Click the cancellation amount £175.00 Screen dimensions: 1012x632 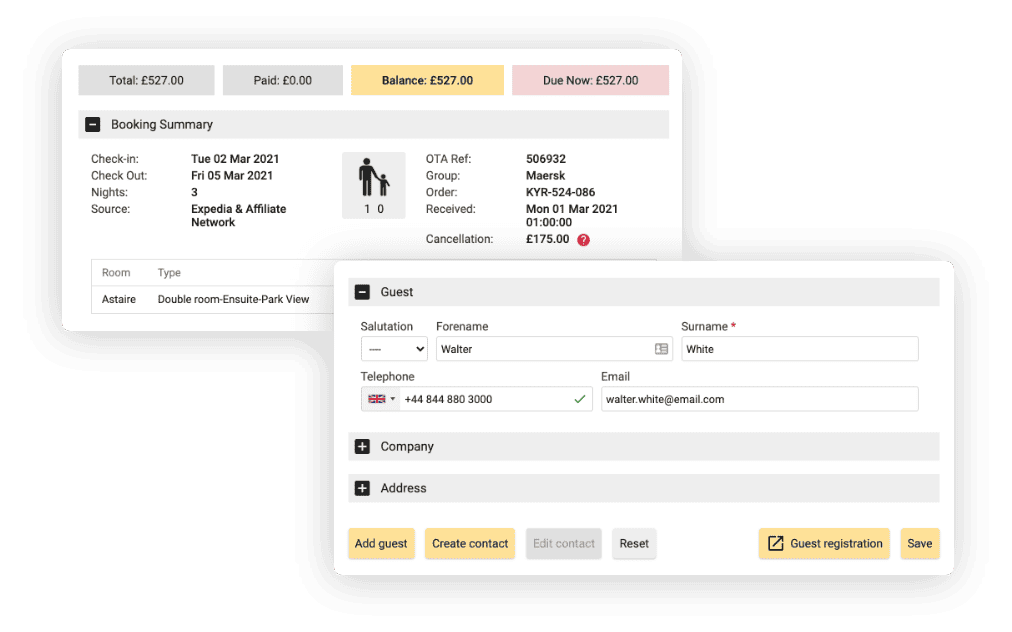pos(547,239)
